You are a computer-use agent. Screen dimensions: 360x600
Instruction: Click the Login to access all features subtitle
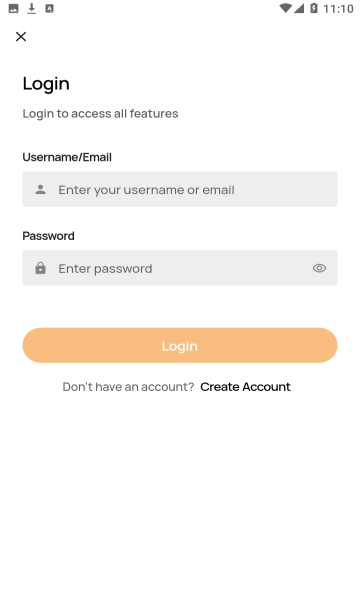[100, 114]
